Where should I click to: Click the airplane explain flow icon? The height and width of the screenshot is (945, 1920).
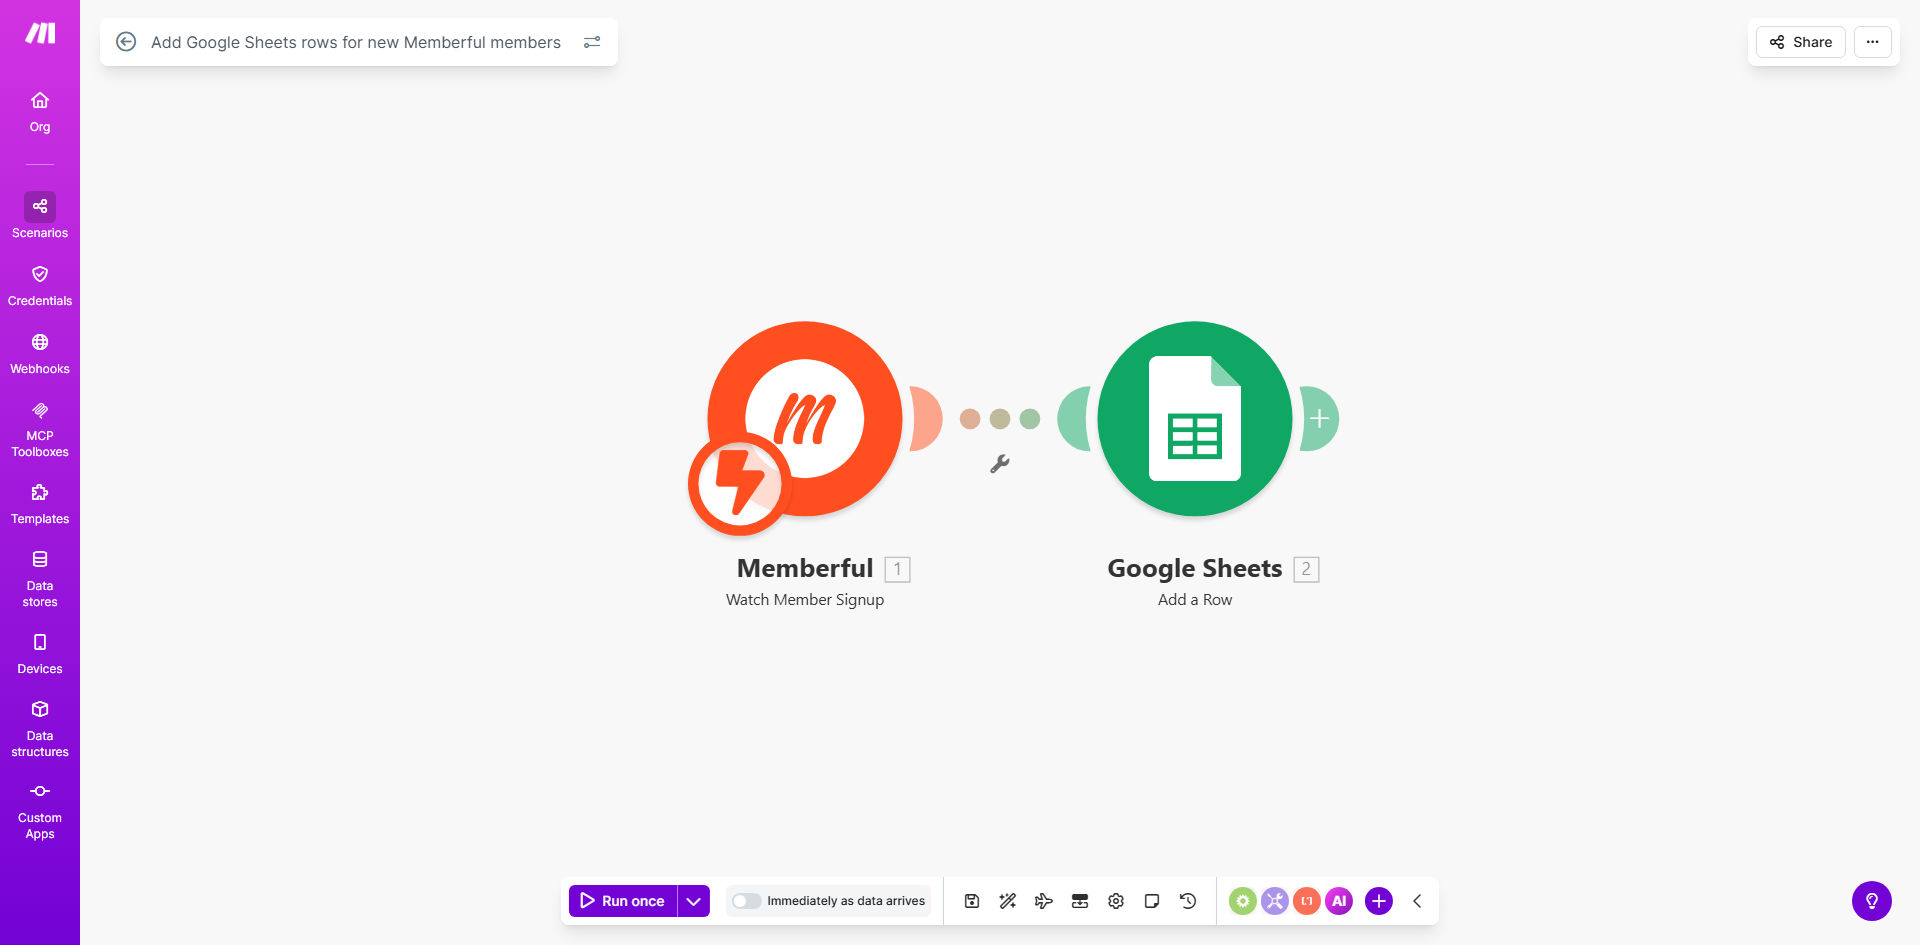point(1044,901)
